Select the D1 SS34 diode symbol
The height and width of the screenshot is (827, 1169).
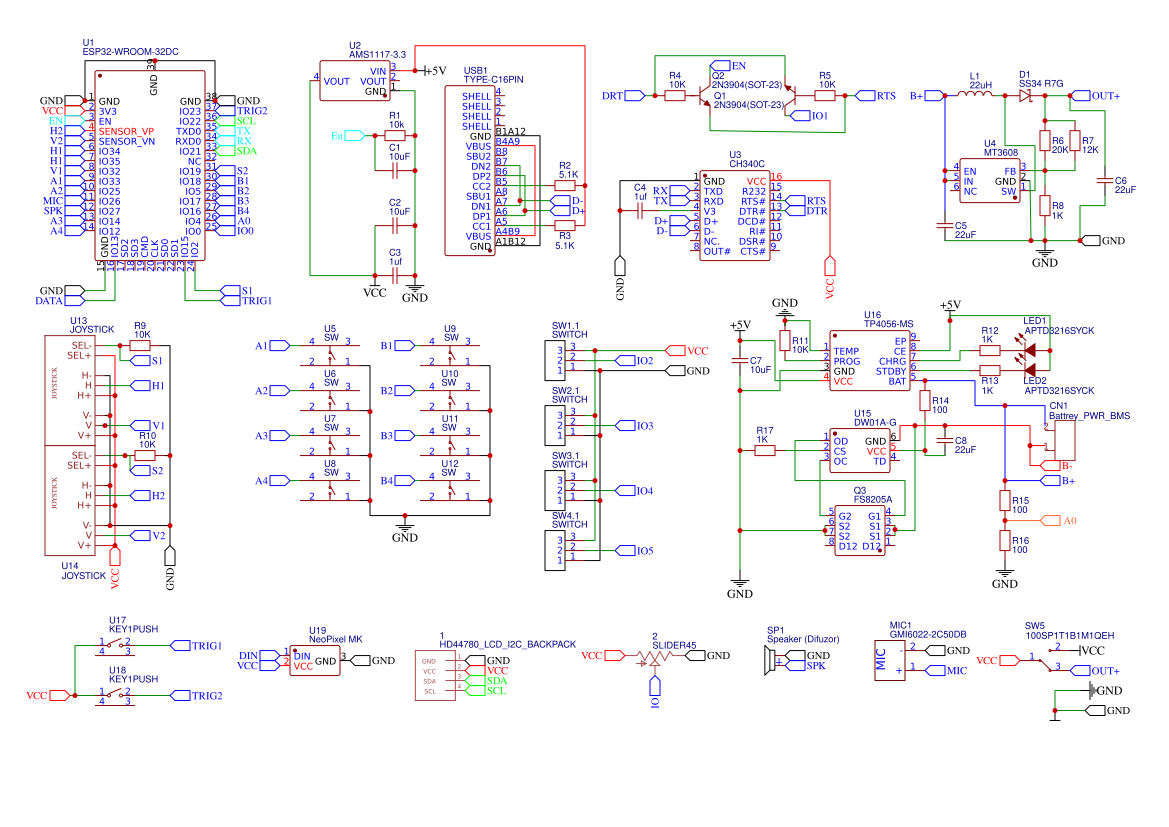click(1026, 95)
